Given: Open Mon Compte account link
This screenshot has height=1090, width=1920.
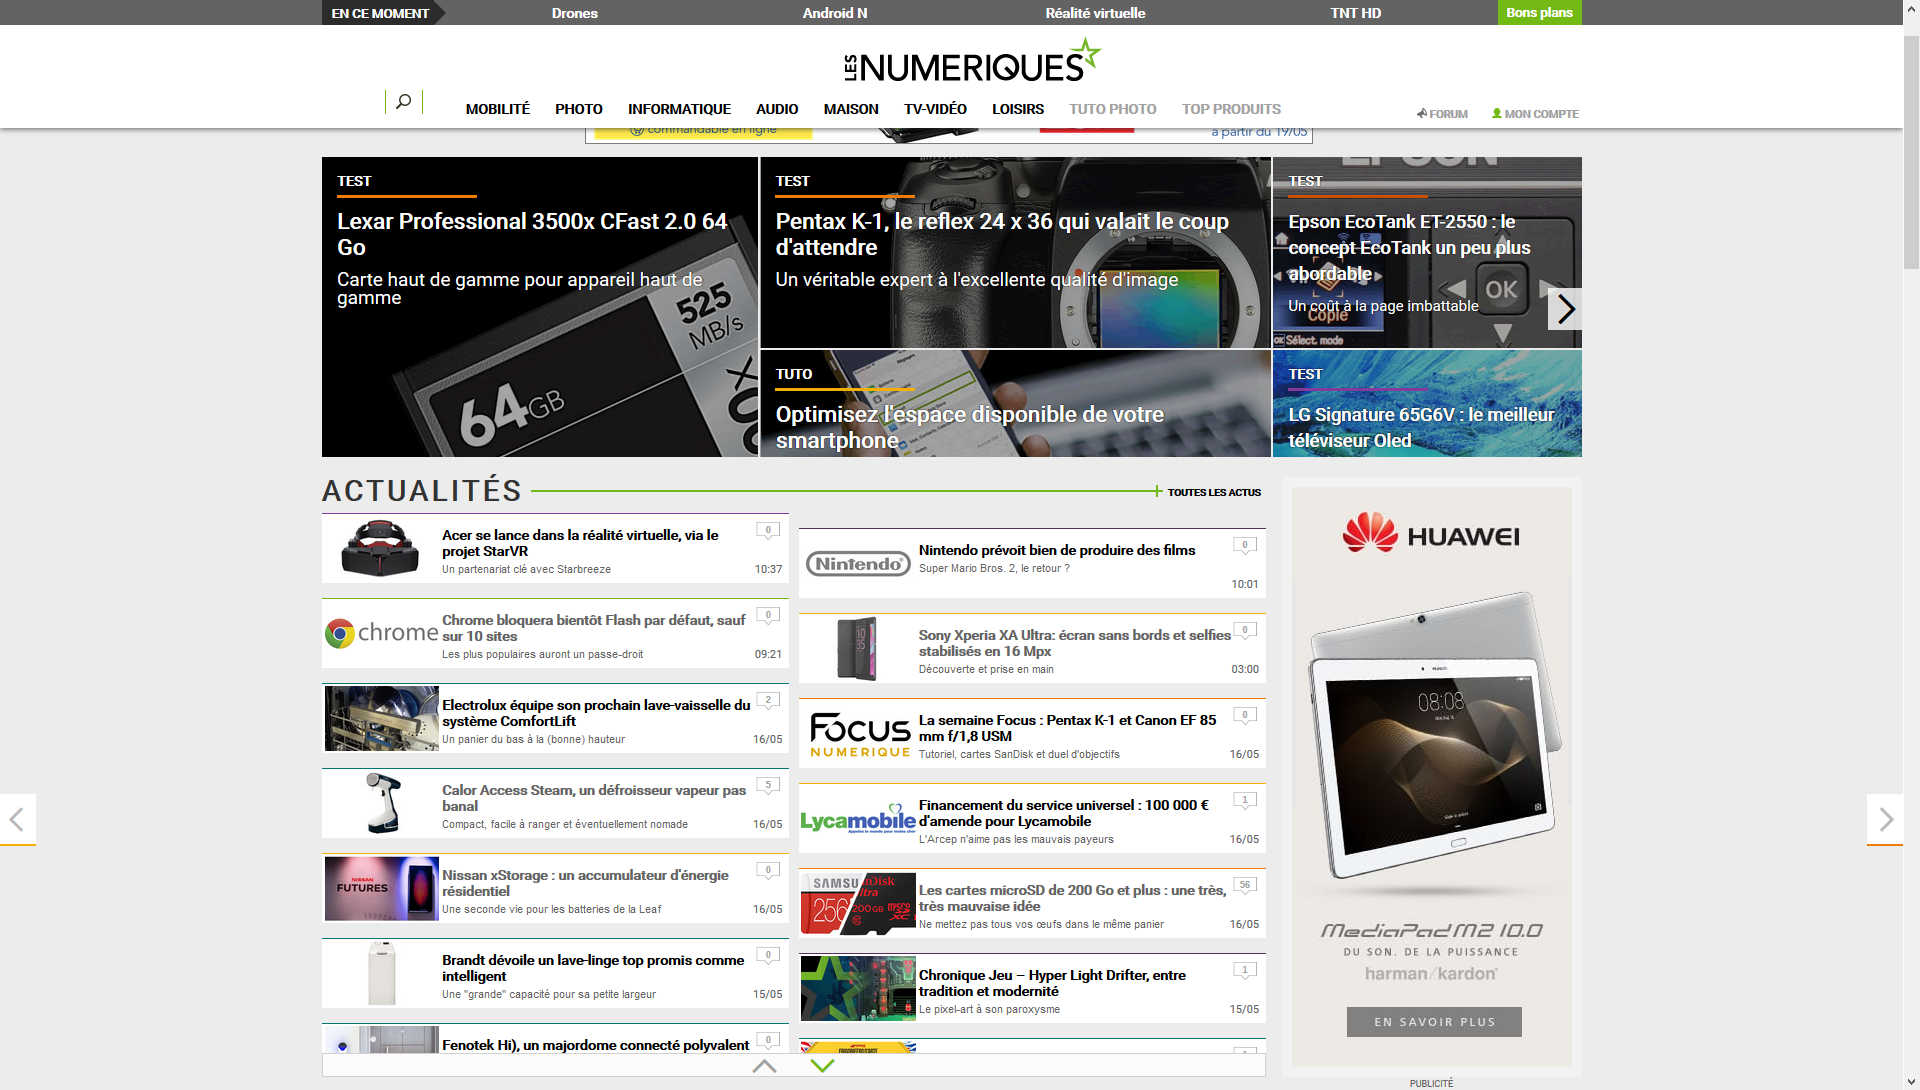Looking at the screenshot, I should pyautogui.click(x=1535, y=114).
